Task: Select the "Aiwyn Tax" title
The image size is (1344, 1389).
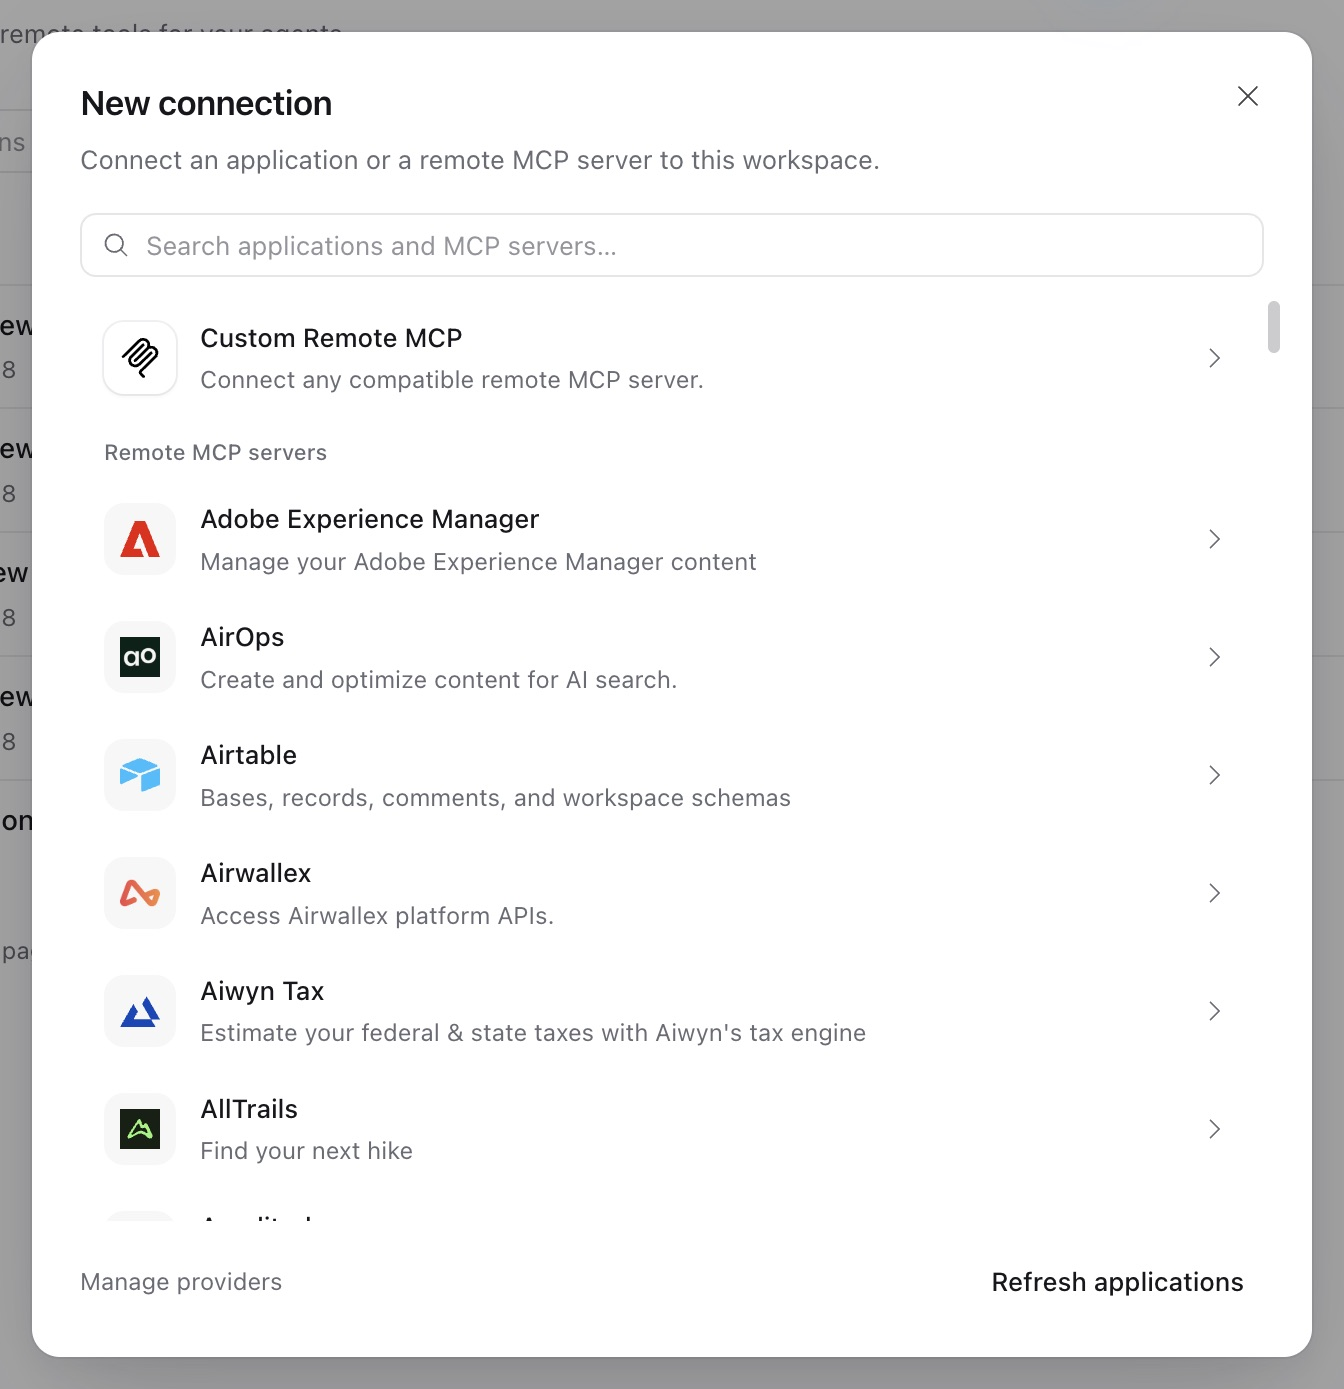Action: point(262,991)
